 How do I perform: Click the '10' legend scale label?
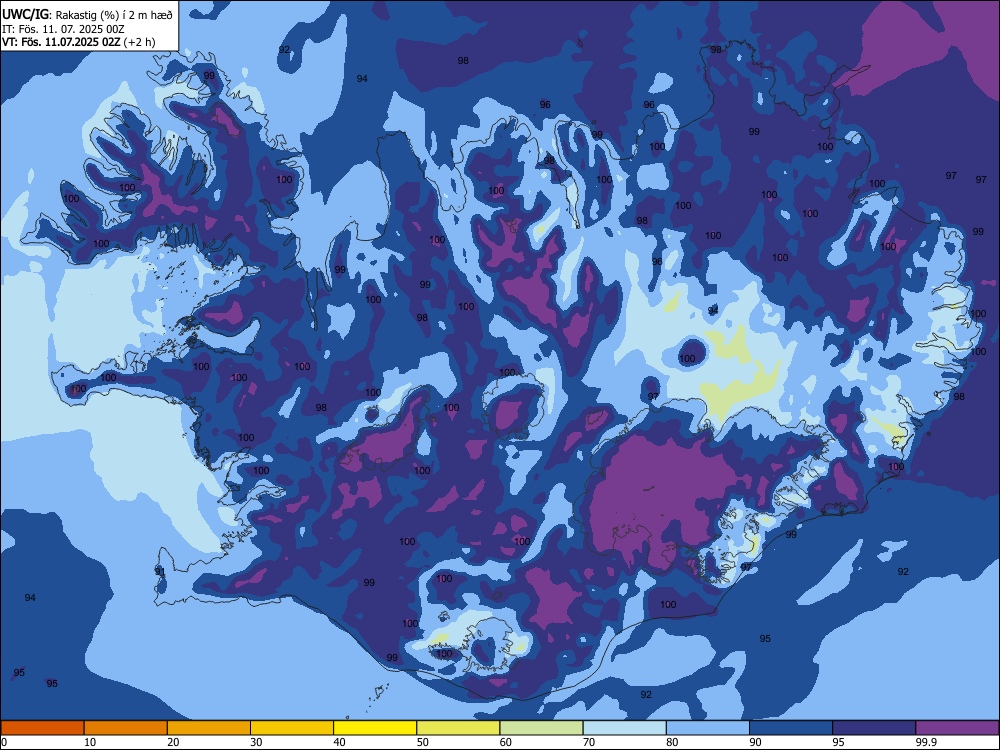pyautogui.click(x=90, y=742)
